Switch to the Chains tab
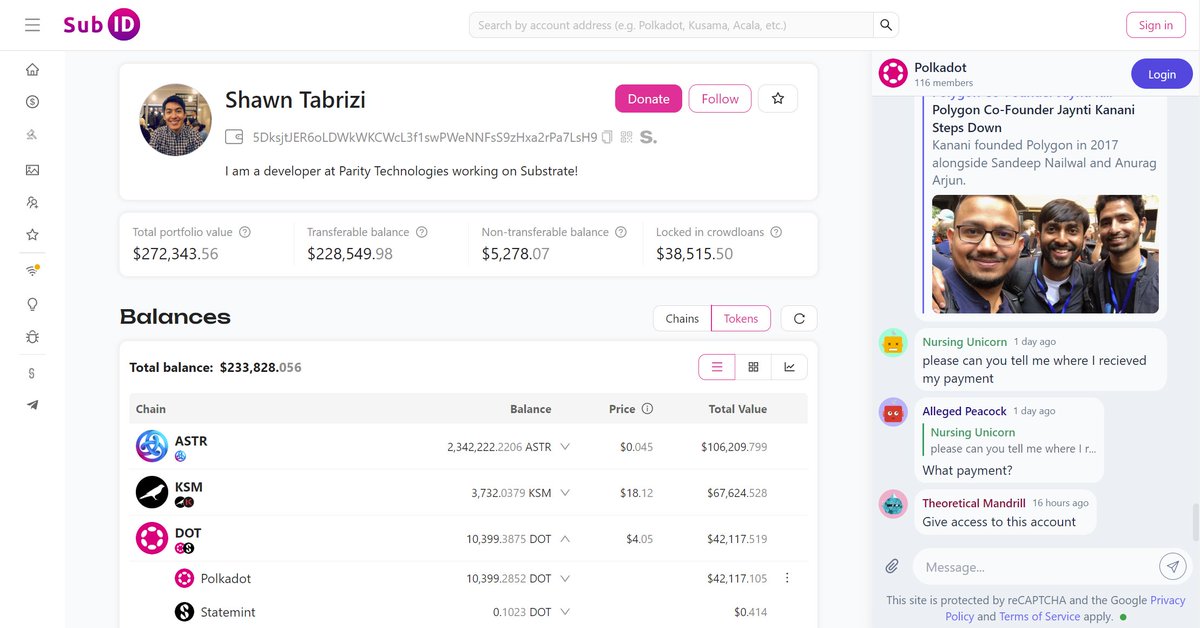Viewport: 1200px width, 628px height. click(x=682, y=319)
